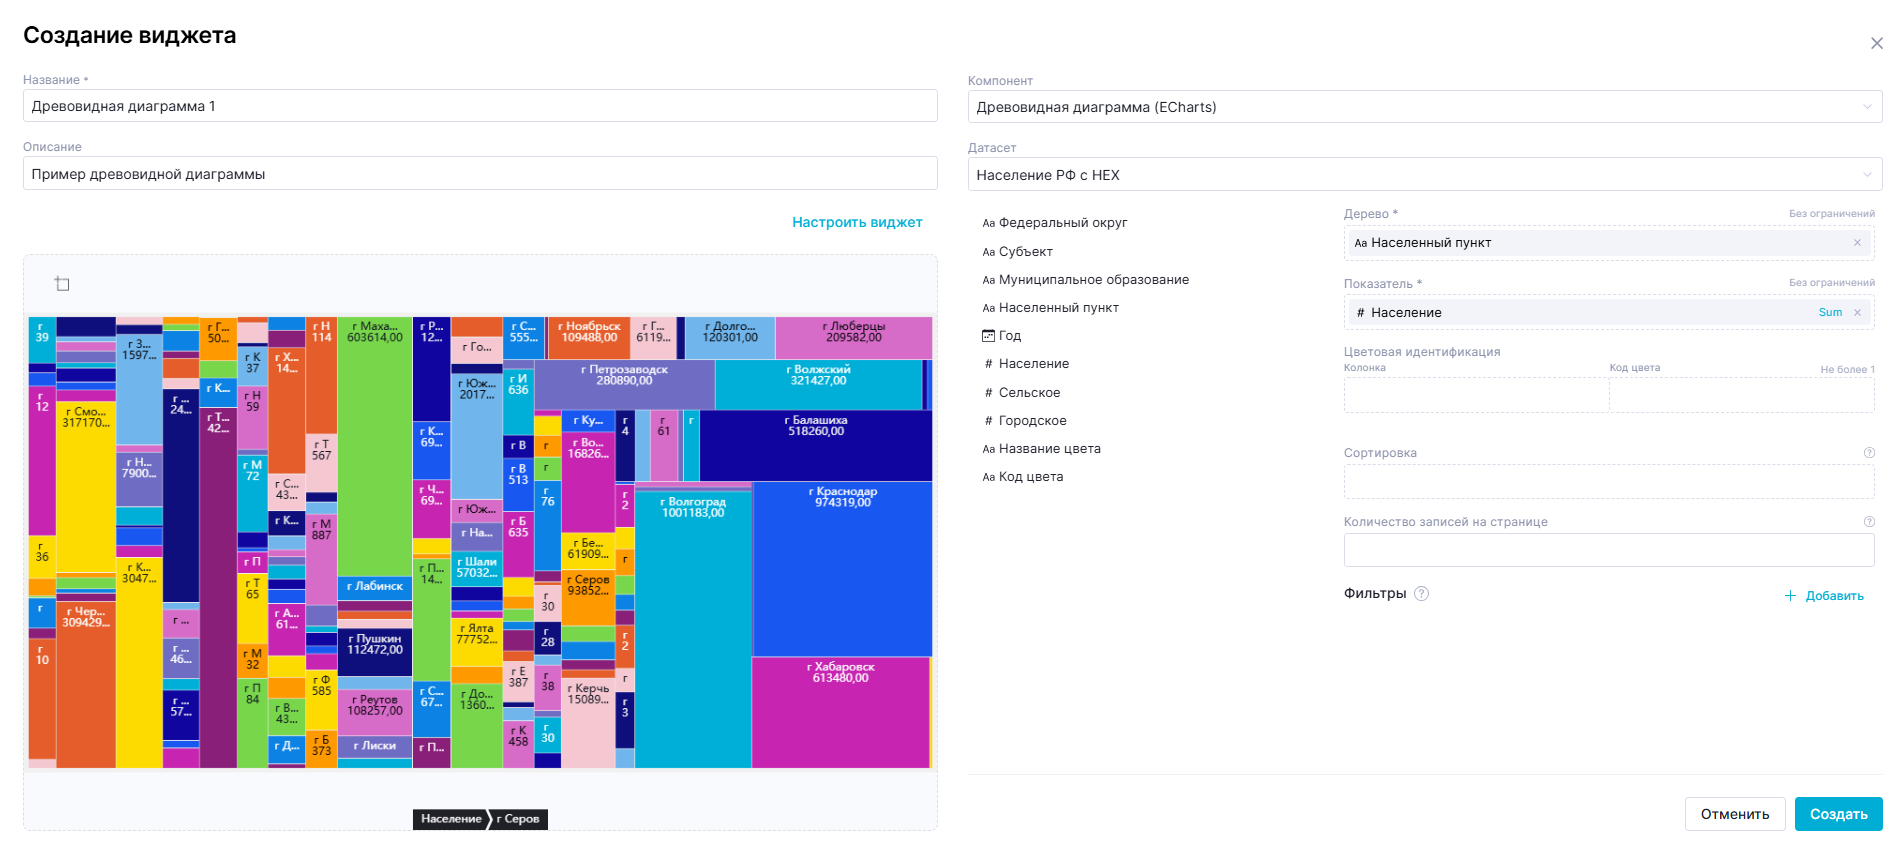1904x843 pixels.
Task: Open the Настроить виджет link
Action: click(x=857, y=222)
